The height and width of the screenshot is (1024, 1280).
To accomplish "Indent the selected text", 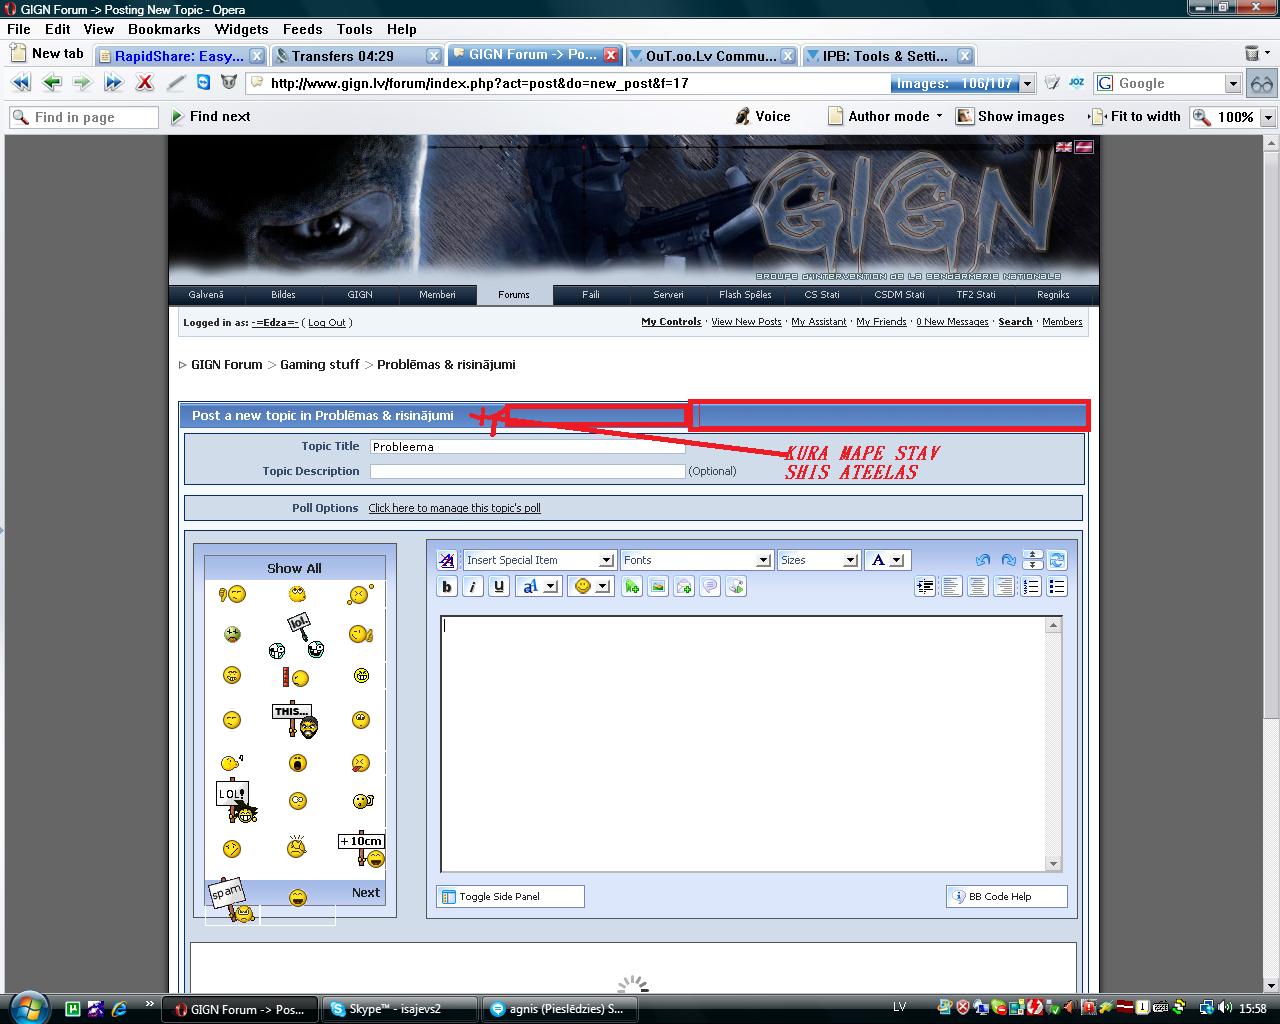I will 925,587.
